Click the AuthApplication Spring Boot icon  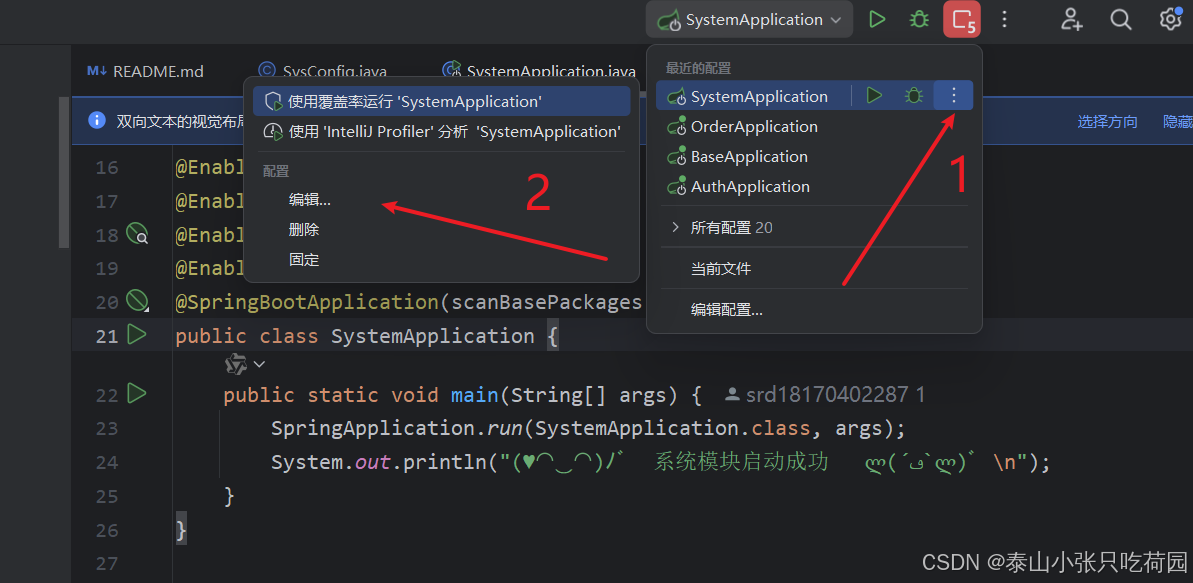[676, 186]
